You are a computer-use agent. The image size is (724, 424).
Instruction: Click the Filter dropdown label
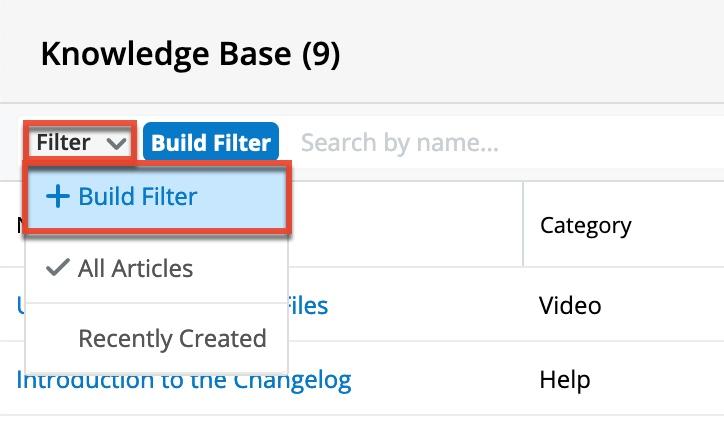click(63, 143)
